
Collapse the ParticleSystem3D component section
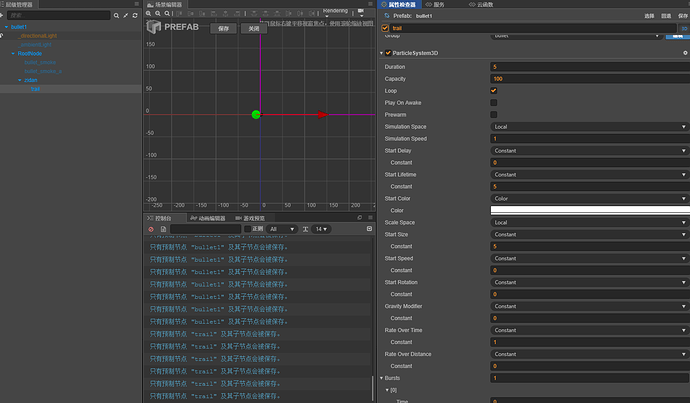(382, 53)
